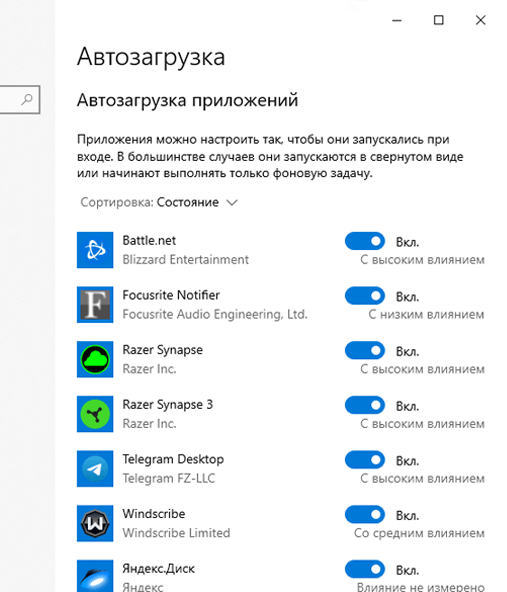
Task: Click the Яндекс.Диск name text
Action: coord(159,569)
